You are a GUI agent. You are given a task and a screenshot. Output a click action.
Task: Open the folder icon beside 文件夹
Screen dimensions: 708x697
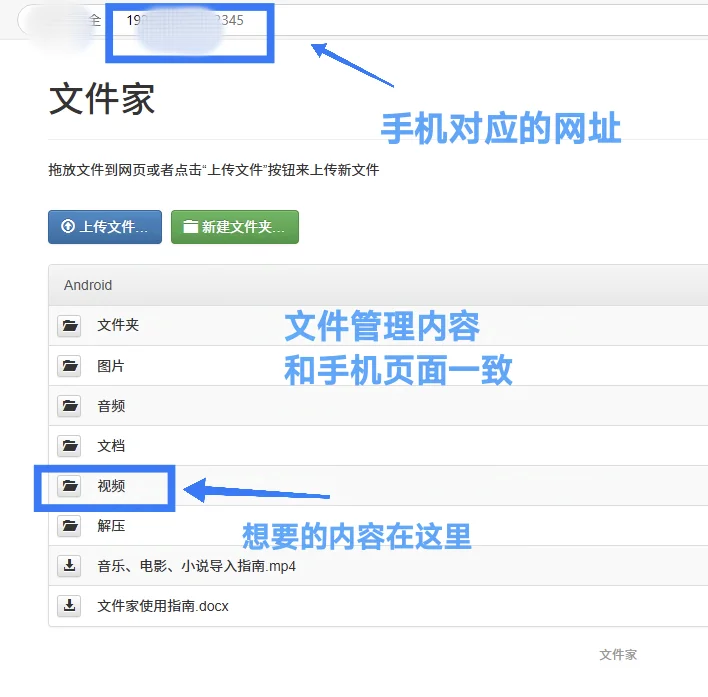[69, 325]
